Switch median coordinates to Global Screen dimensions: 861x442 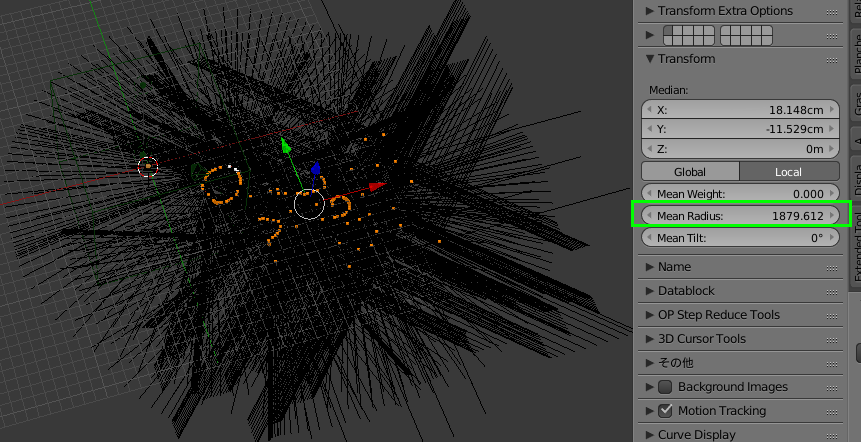[x=690, y=171]
